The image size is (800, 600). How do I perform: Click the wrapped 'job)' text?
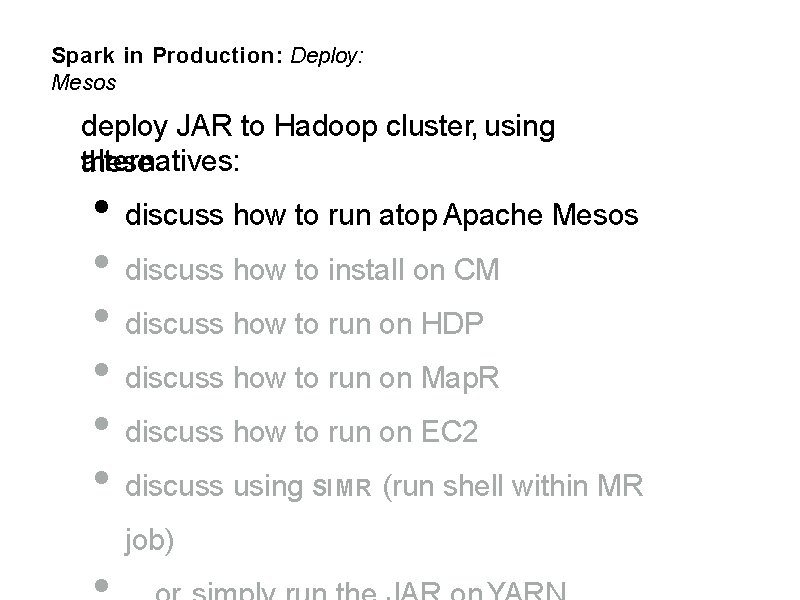pos(149,541)
